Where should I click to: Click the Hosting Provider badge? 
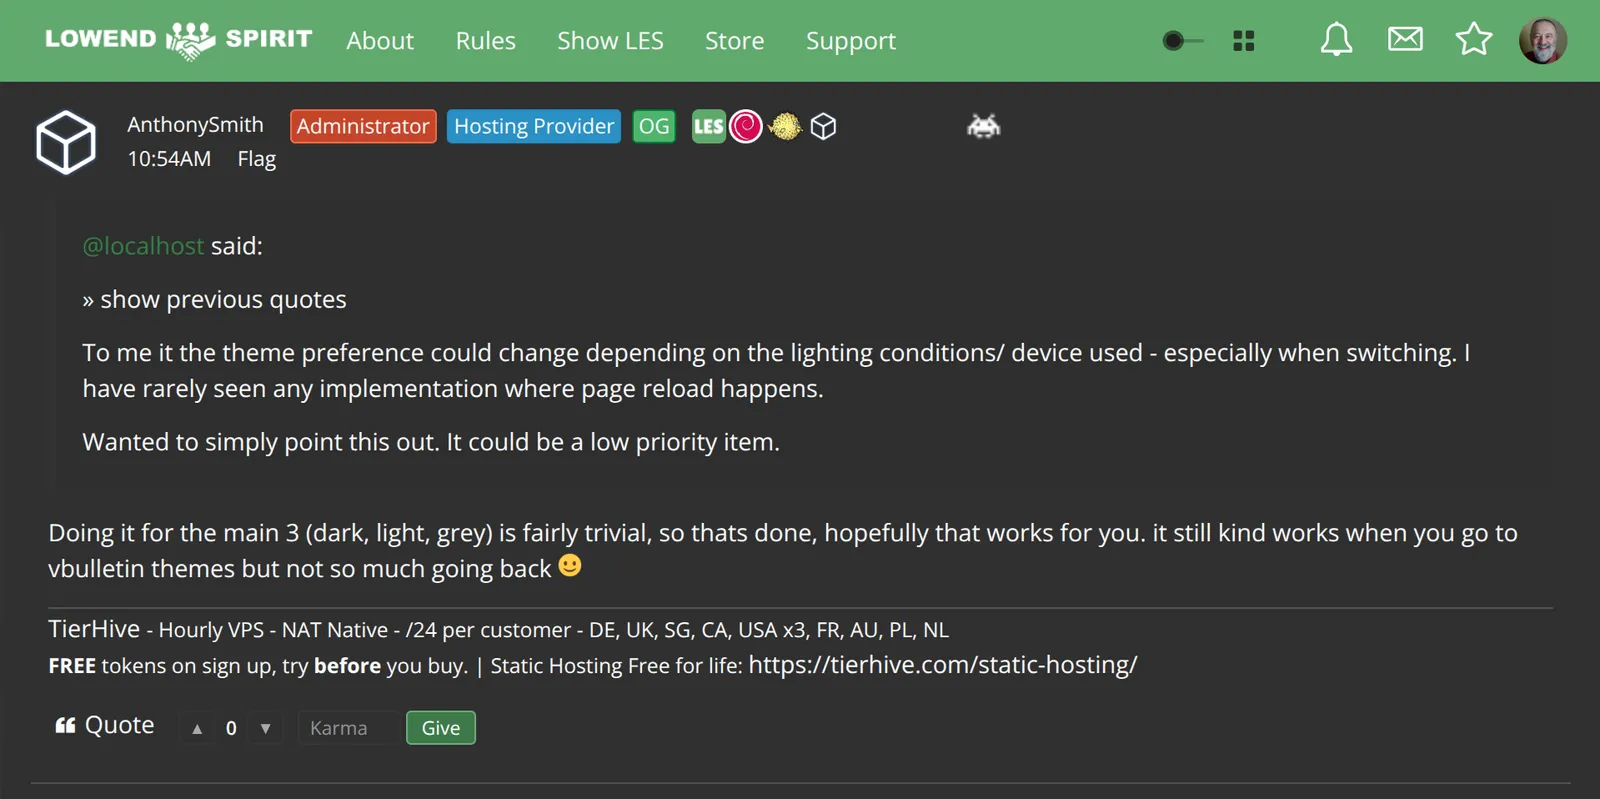tap(534, 126)
